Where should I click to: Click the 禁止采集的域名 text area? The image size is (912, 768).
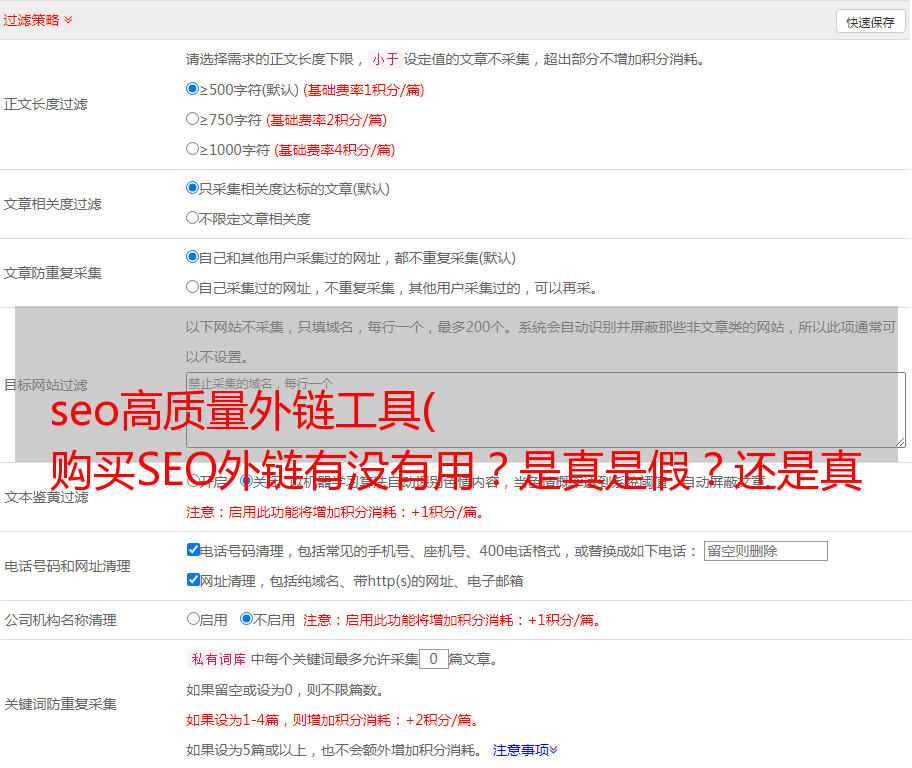point(545,410)
